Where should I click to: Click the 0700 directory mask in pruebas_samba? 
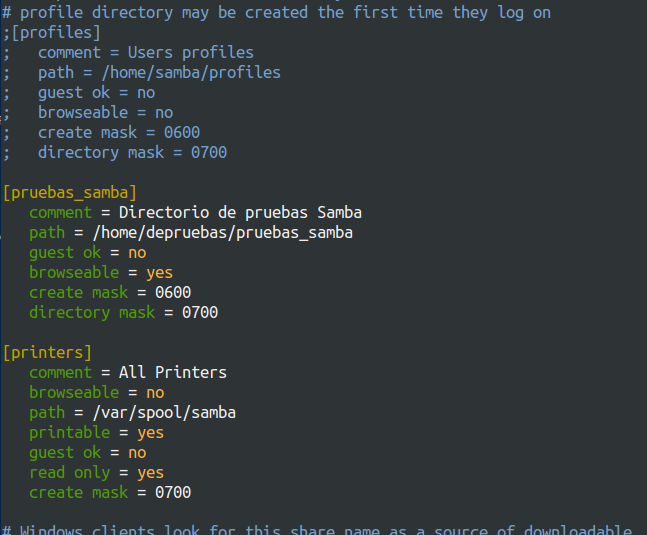(200, 313)
